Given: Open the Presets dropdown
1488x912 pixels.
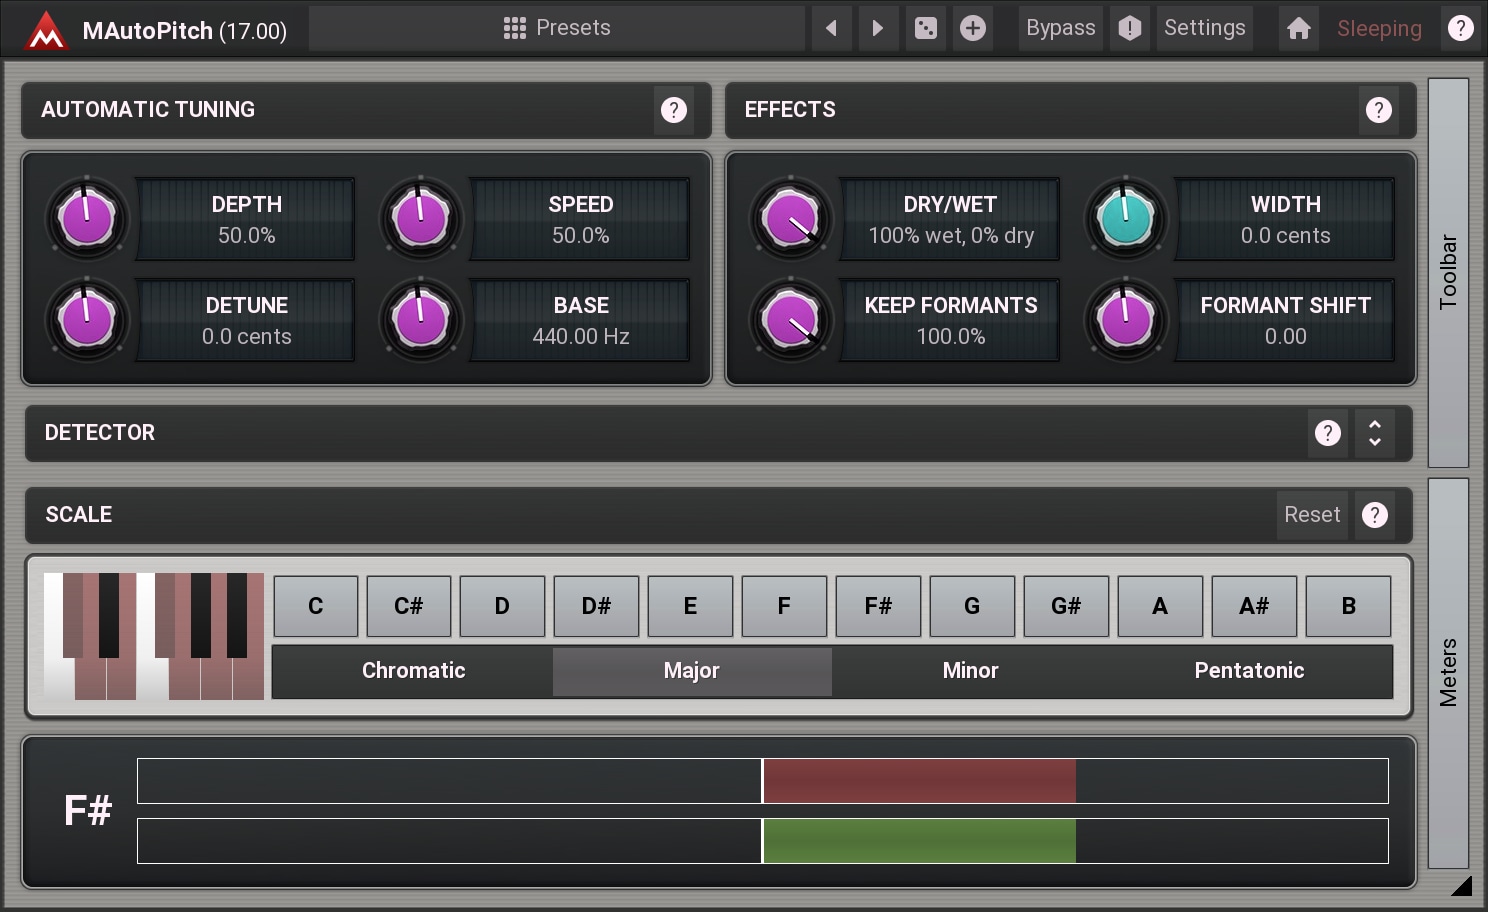Looking at the screenshot, I should (x=557, y=28).
